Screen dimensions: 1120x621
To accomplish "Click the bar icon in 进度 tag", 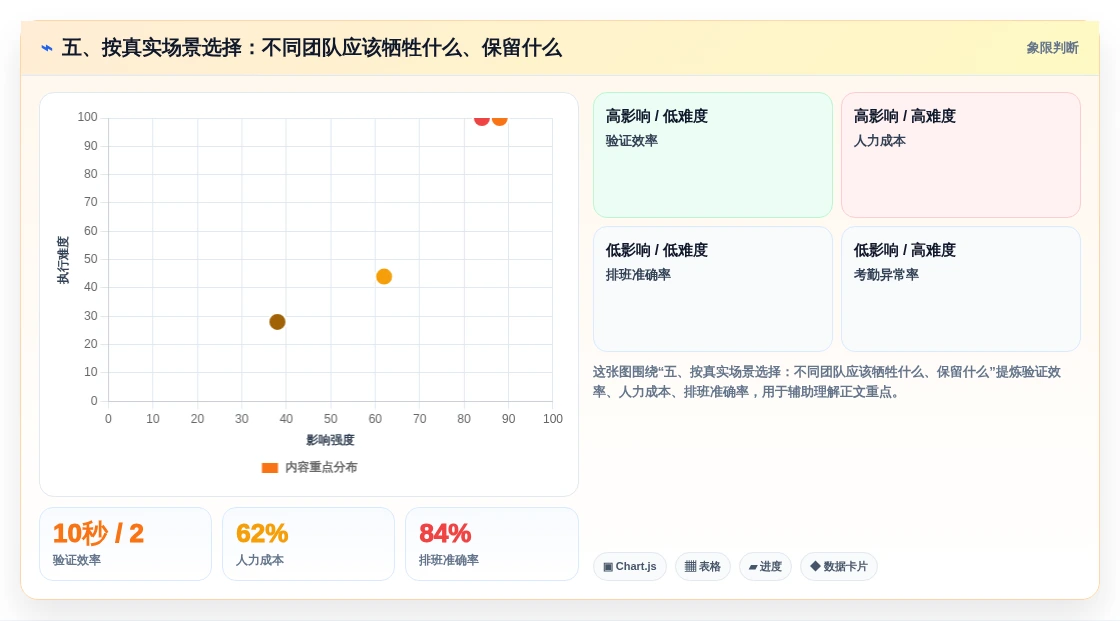I will point(753,567).
